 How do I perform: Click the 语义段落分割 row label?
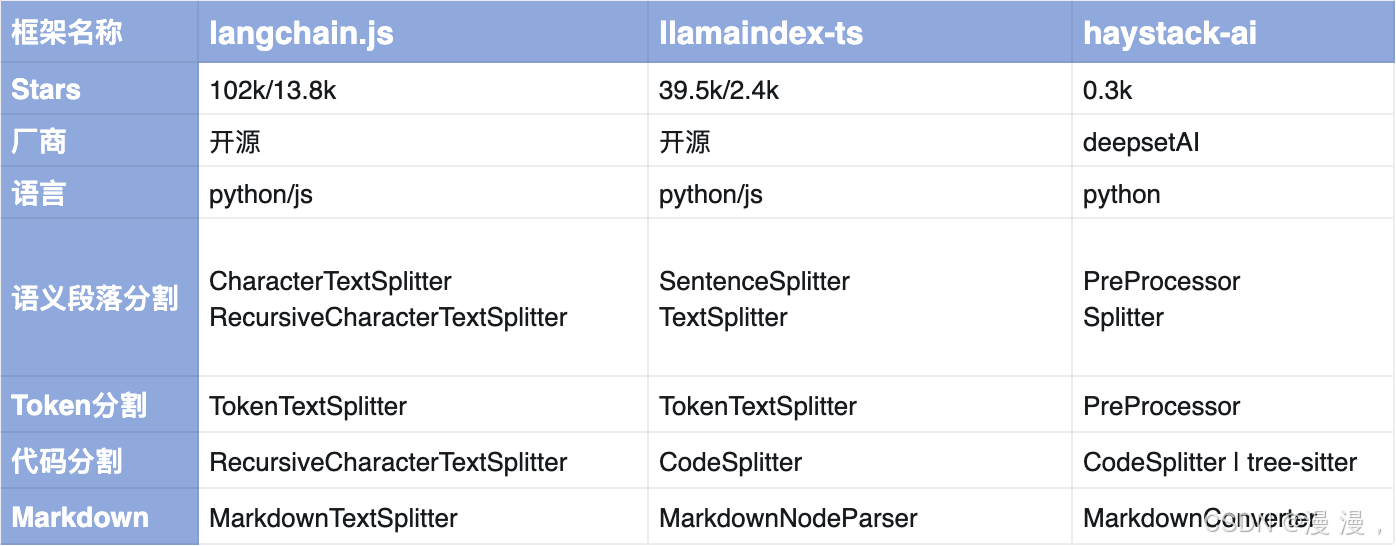coord(95,298)
